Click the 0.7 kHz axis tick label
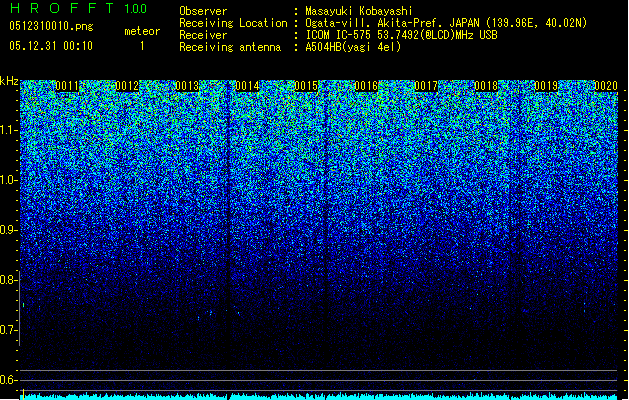The image size is (629, 400). tap(7, 330)
